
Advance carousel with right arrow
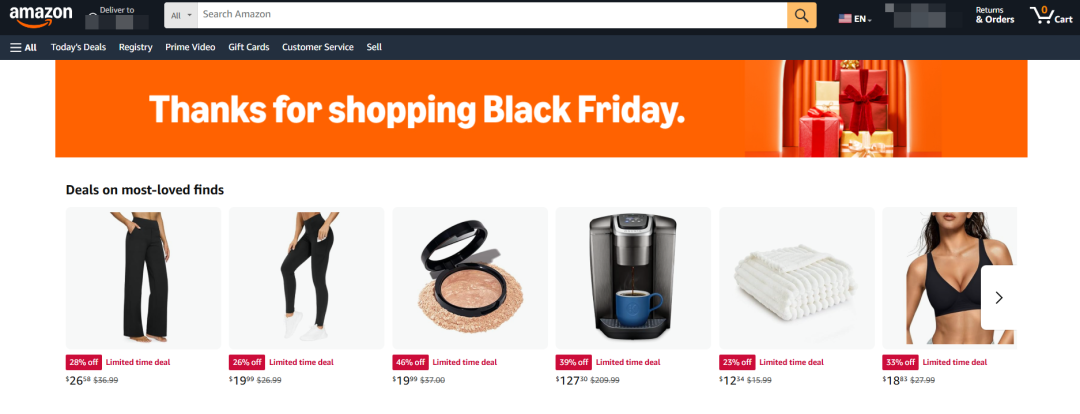click(998, 298)
